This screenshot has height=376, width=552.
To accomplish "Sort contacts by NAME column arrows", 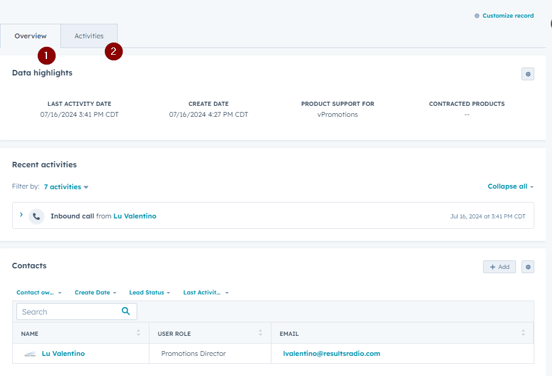I will (x=138, y=333).
